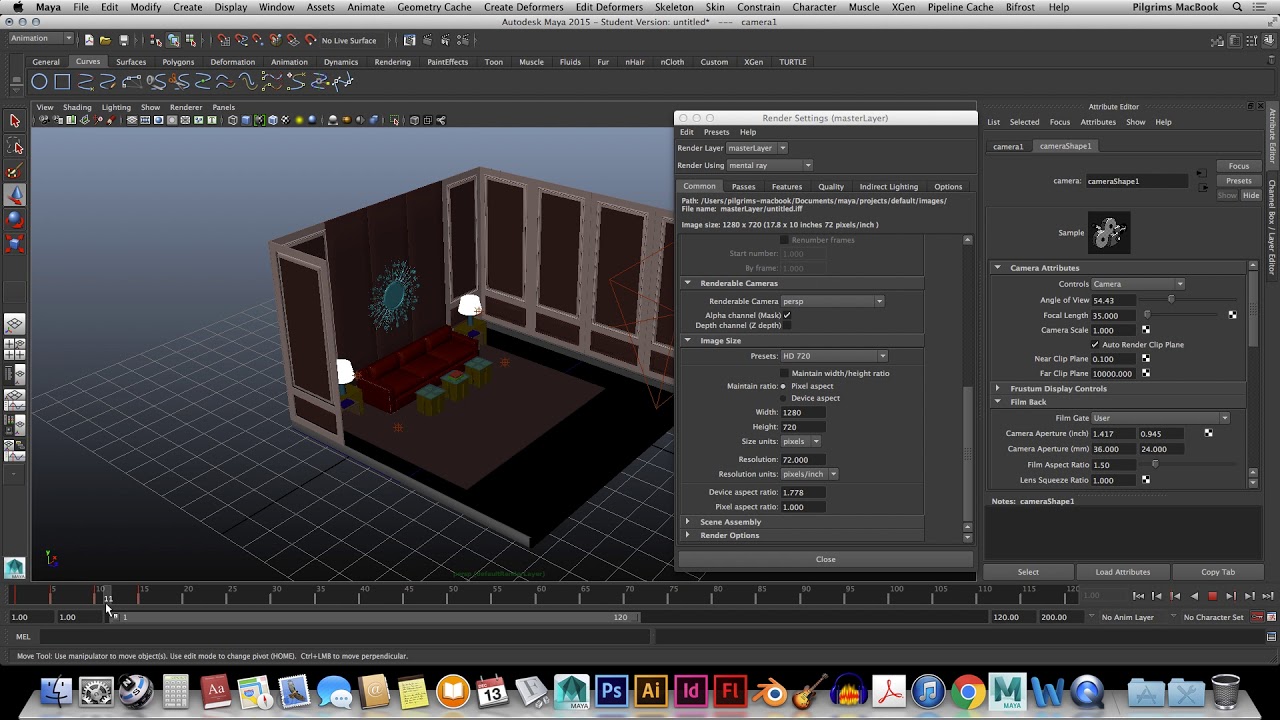Go to start of playback range
The width and height of the screenshot is (1280, 720).
(x=1139, y=596)
